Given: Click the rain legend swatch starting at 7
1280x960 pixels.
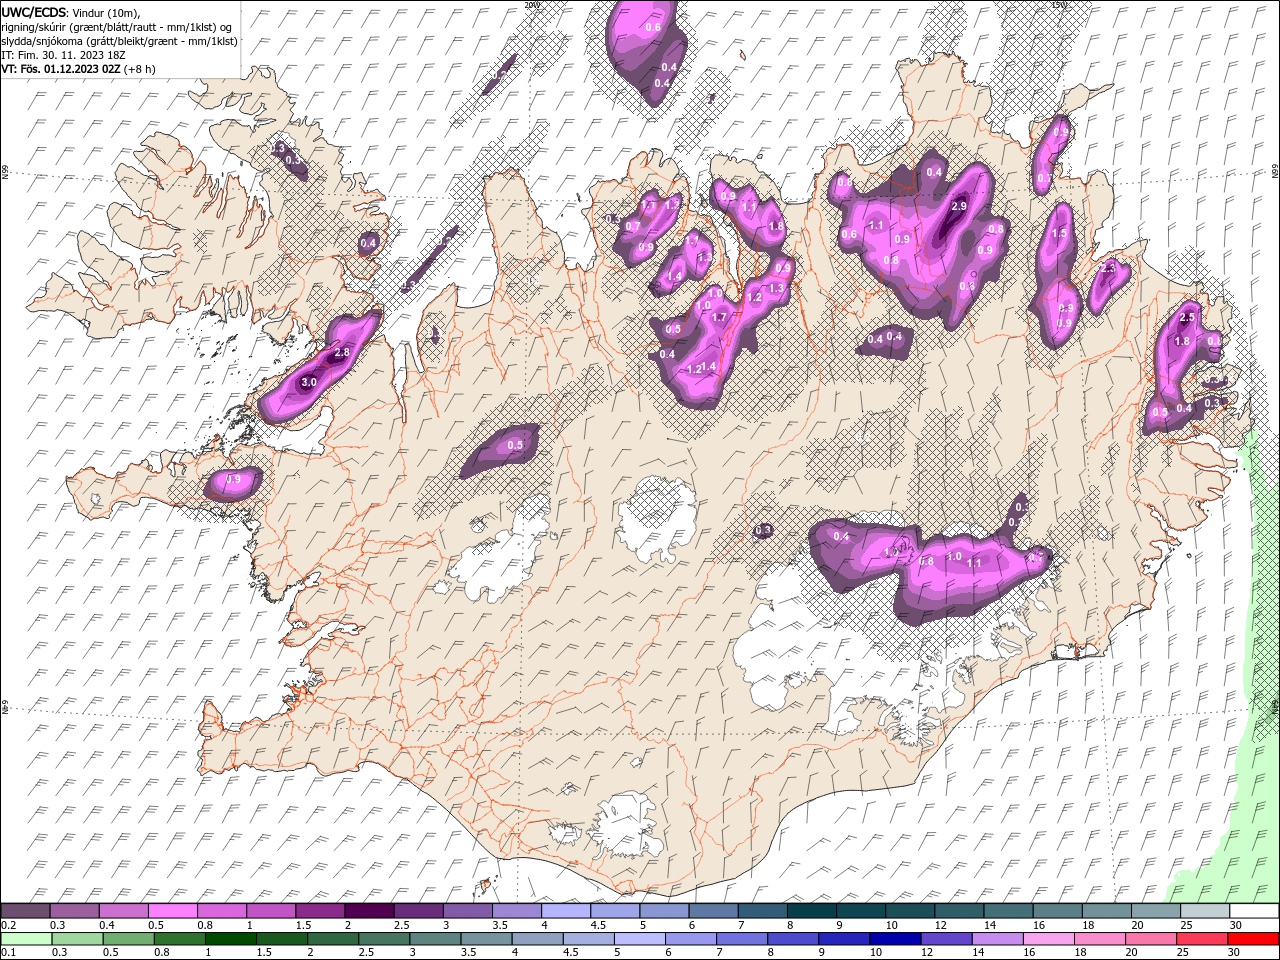Looking at the screenshot, I should pos(742,939).
